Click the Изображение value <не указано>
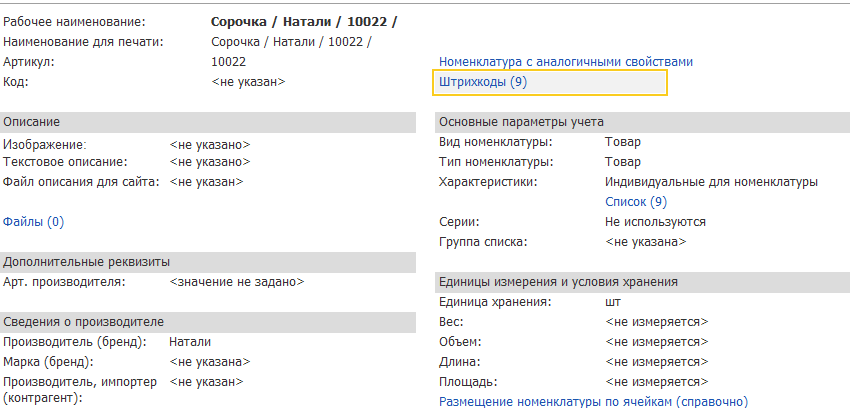Viewport: 850px width, 408px height. [209, 145]
